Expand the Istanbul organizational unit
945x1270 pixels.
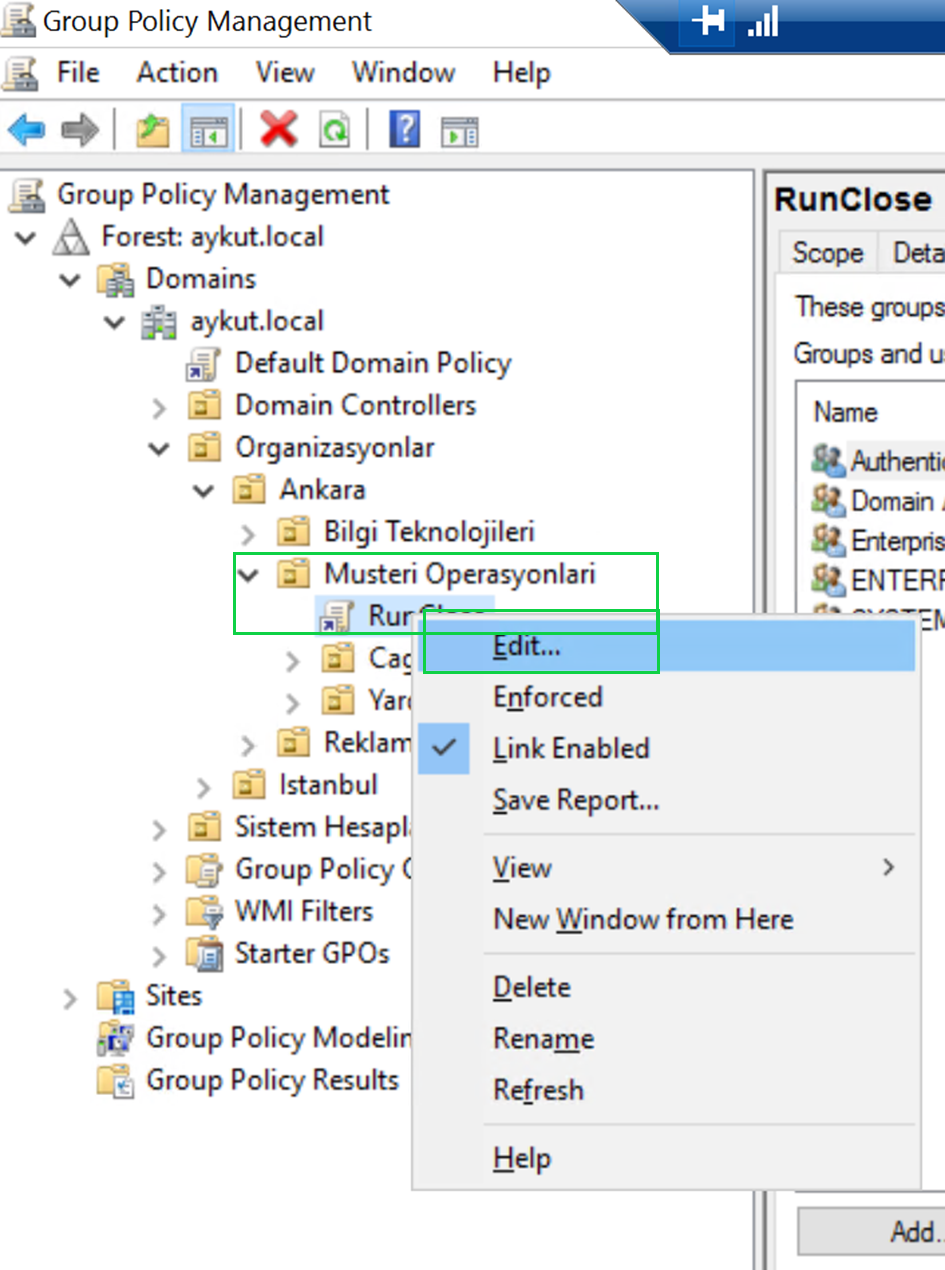[204, 787]
